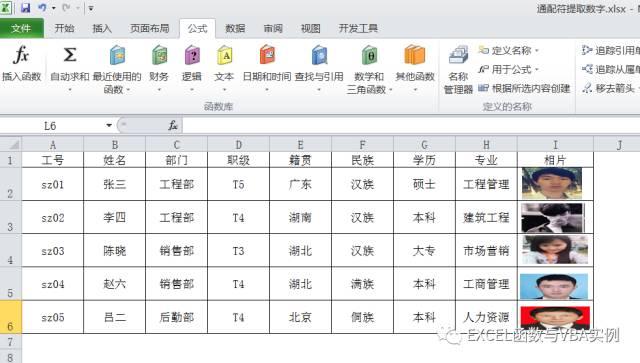This screenshot has height=363, width=640.
Task: Click the cell containing 大专
Action: 424,251
